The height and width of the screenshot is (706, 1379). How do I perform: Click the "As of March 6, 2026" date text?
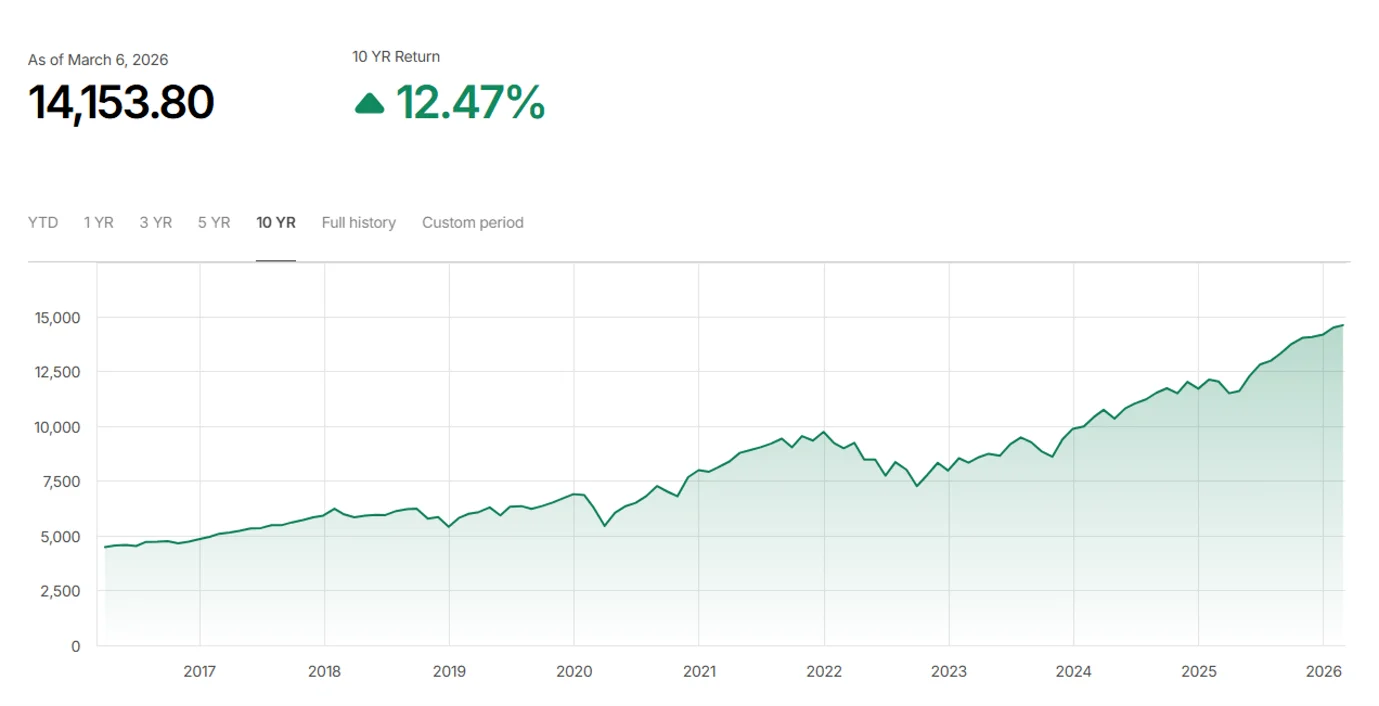pos(98,60)
